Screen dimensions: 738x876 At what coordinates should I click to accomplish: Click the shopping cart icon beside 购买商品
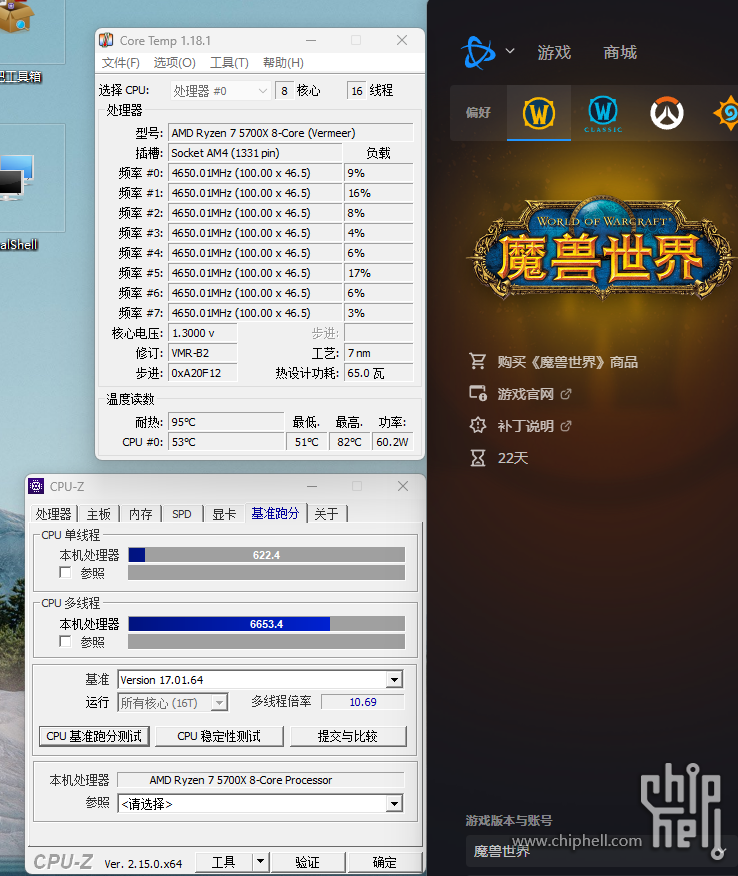pyautogui.click(x=478, y=361)
